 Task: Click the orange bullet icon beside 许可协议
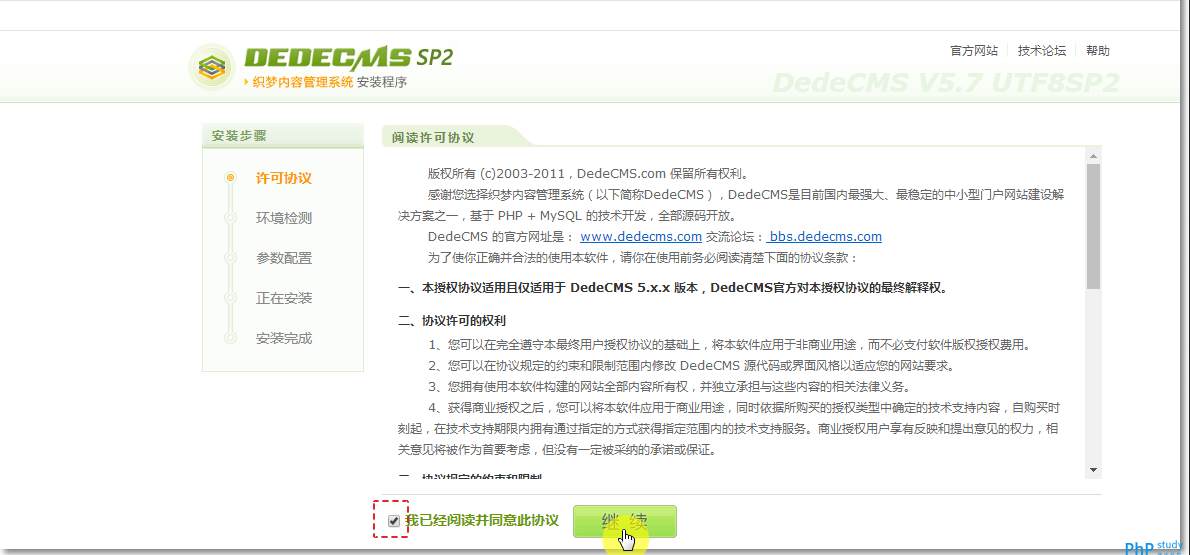click(x=230, y=178)
